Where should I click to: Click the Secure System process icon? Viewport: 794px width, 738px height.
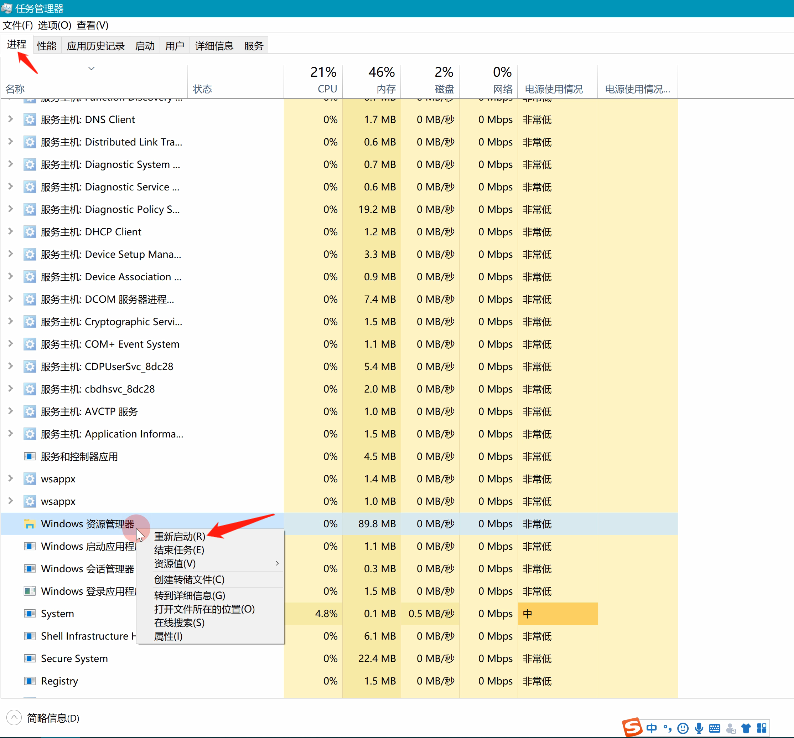[30, 658]
